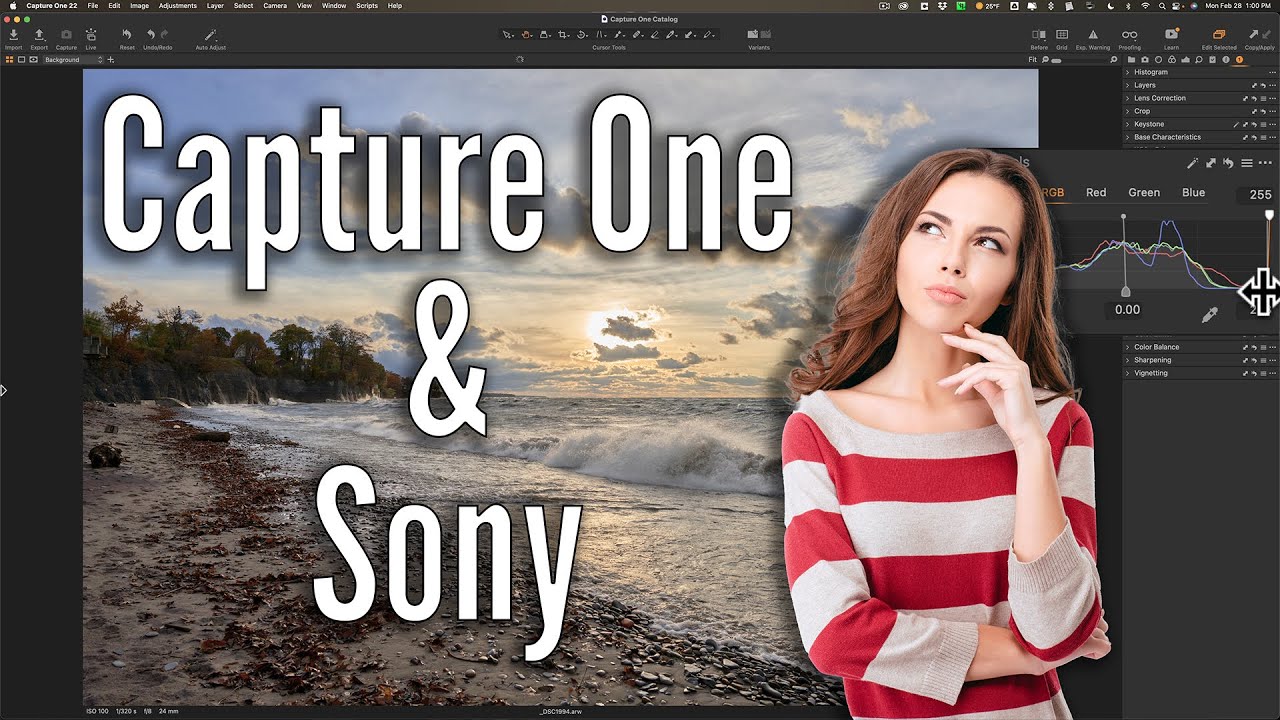This screenshot has height=720, width=1280.
Task: Click the Dropbox menu bar icon
Action: pos(943,6)
